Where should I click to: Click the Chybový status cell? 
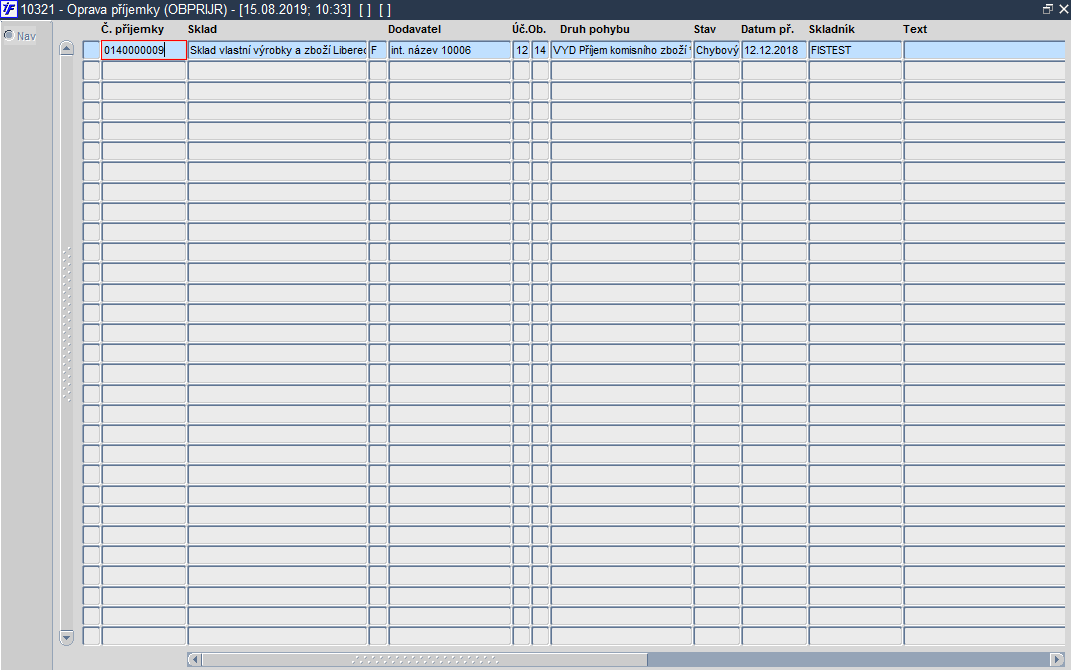pyautogui.click(x=717, y=50)
